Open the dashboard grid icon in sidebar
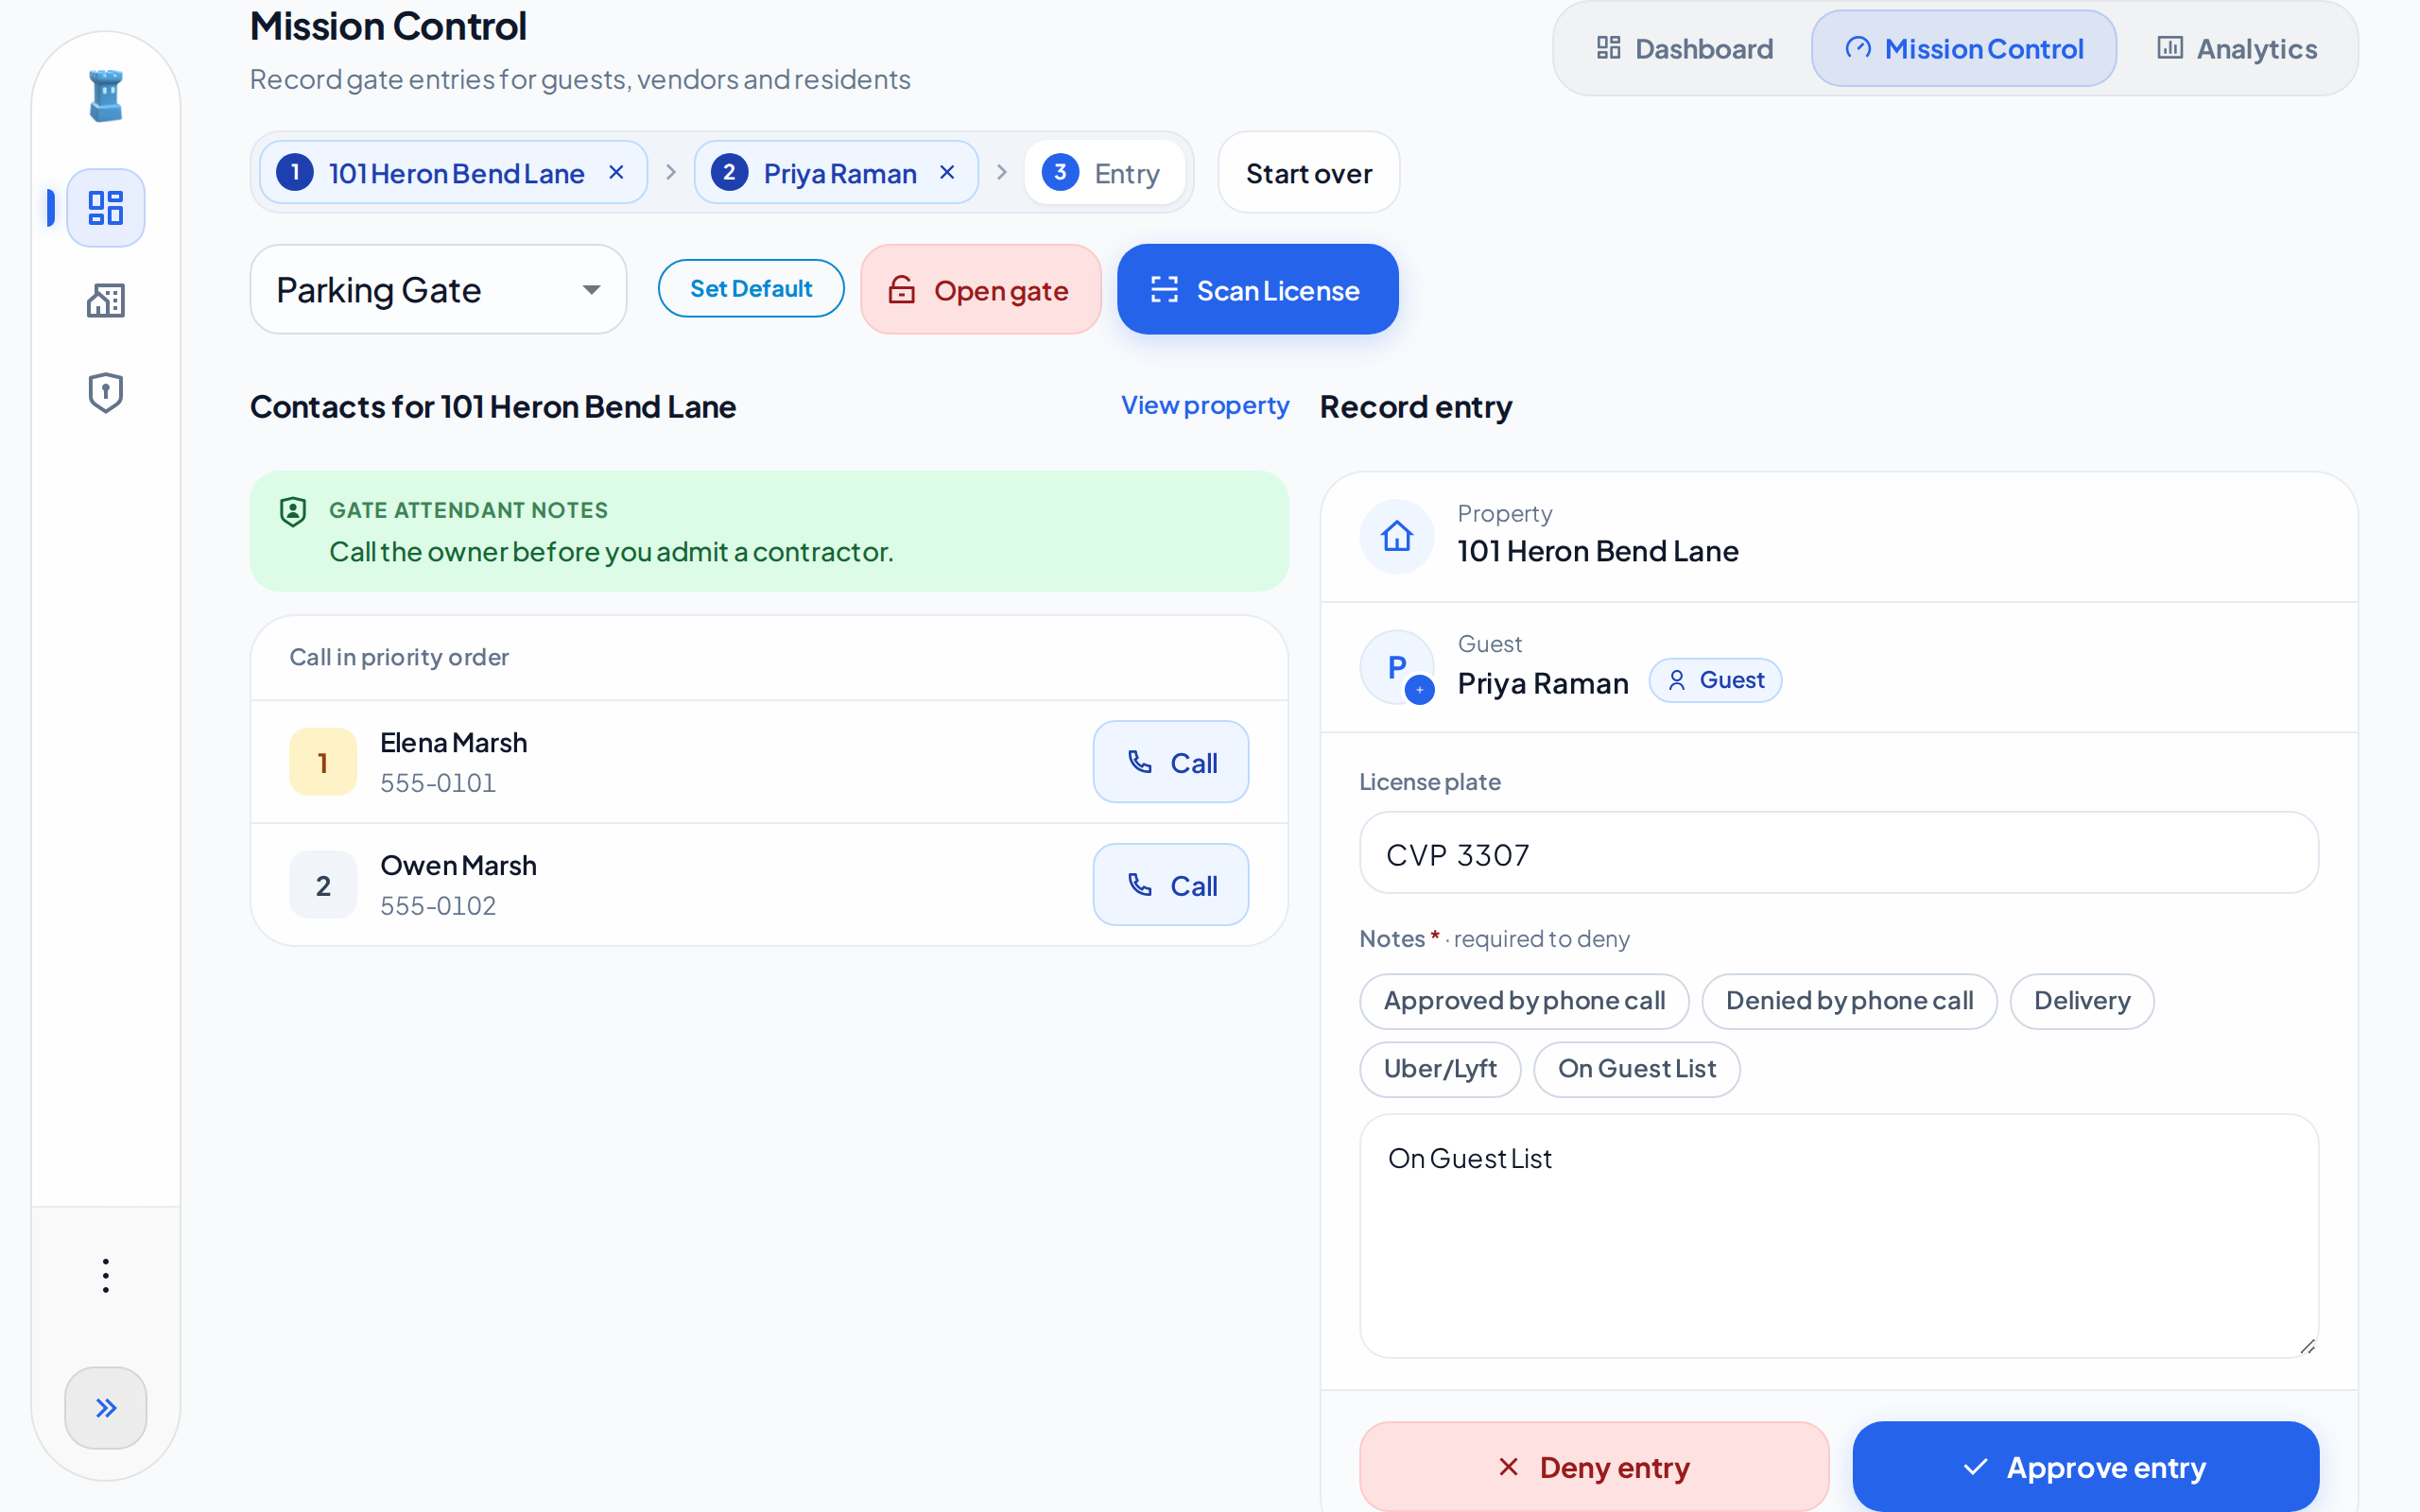 105,208
